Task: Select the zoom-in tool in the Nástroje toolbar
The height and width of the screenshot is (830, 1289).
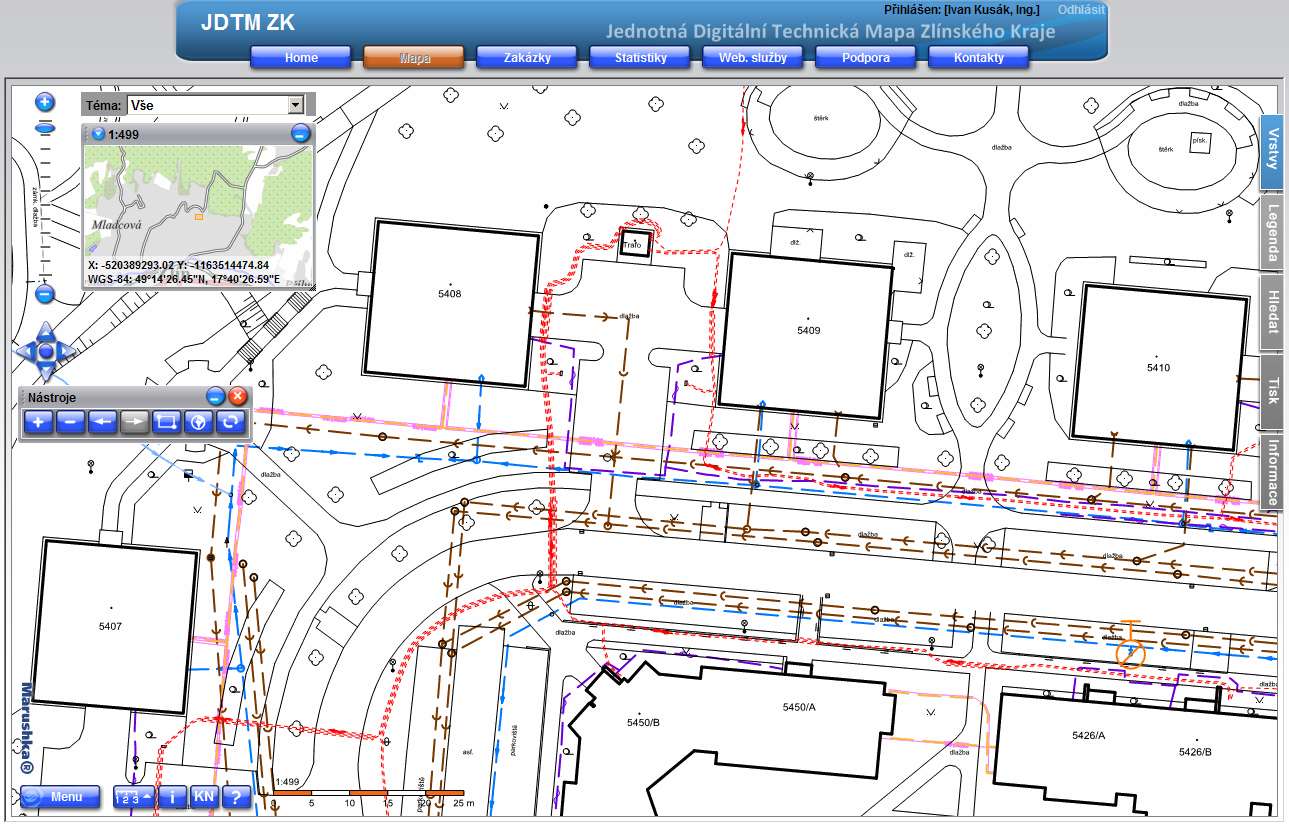Action: (x=39, y=422)
